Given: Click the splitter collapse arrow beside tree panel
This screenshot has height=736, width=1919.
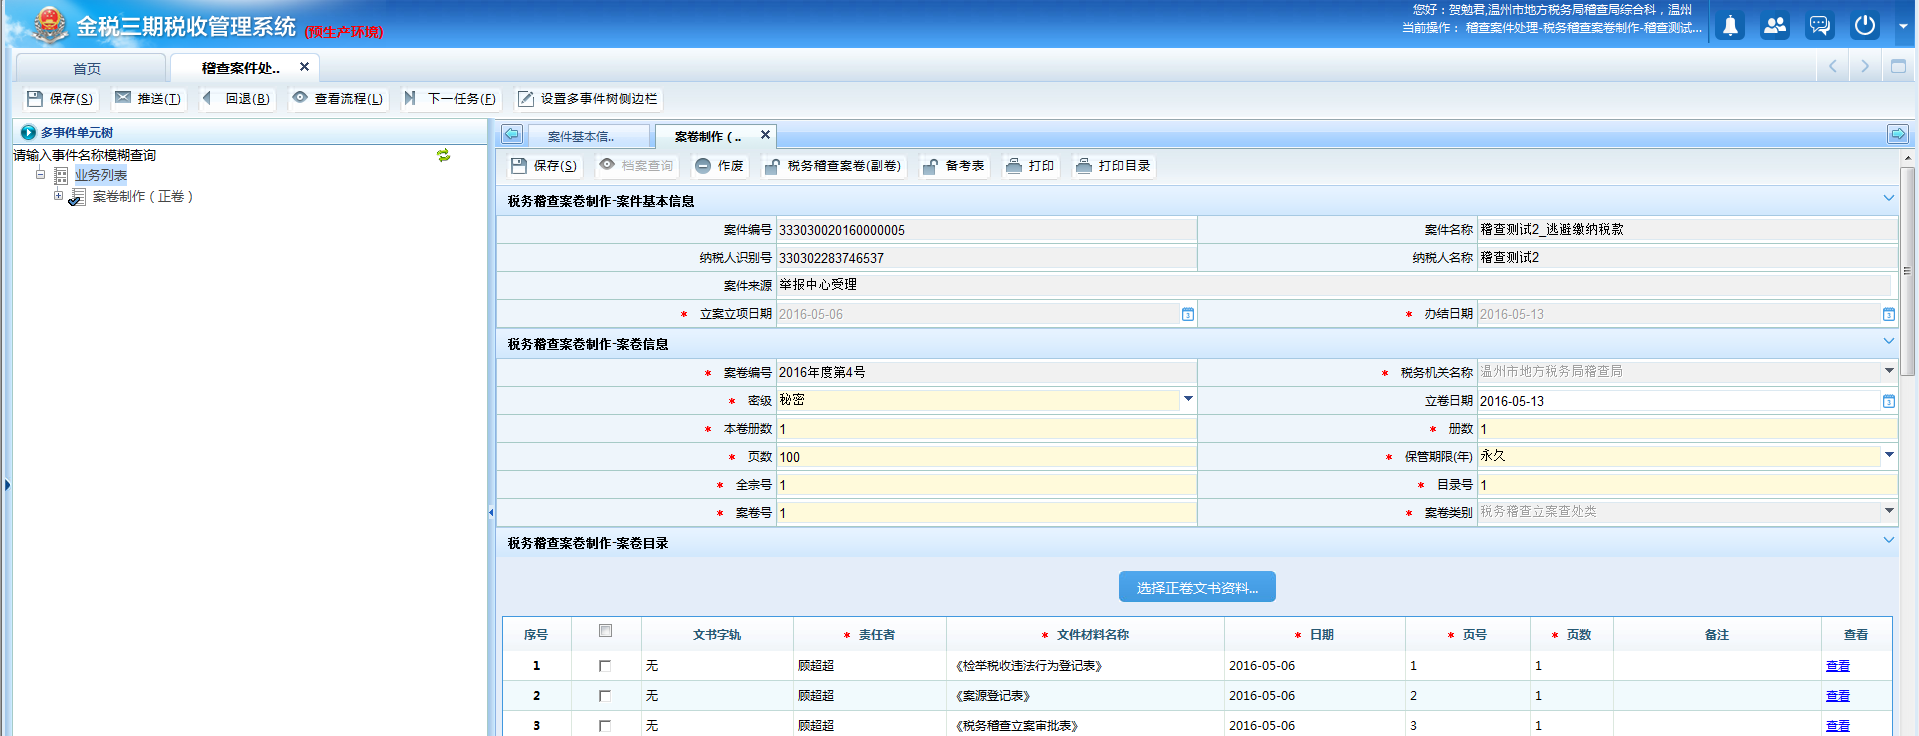Looking at the screenshot, I should point(491,513).
